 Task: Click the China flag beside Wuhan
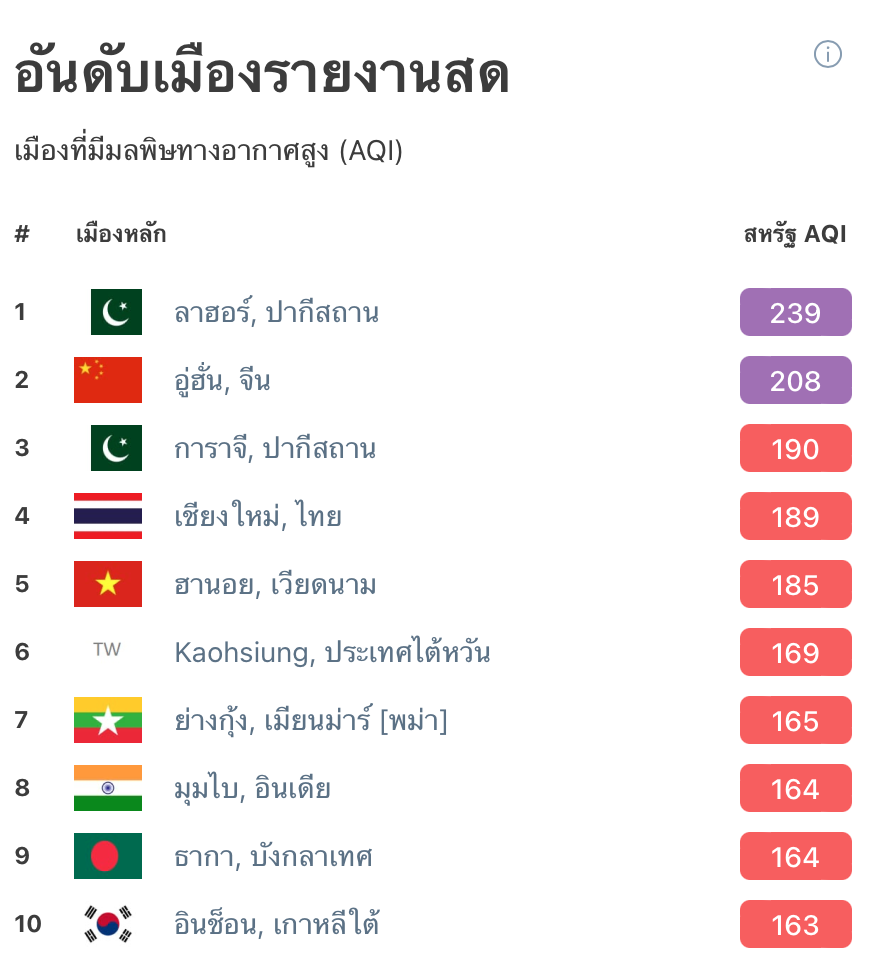107,380
